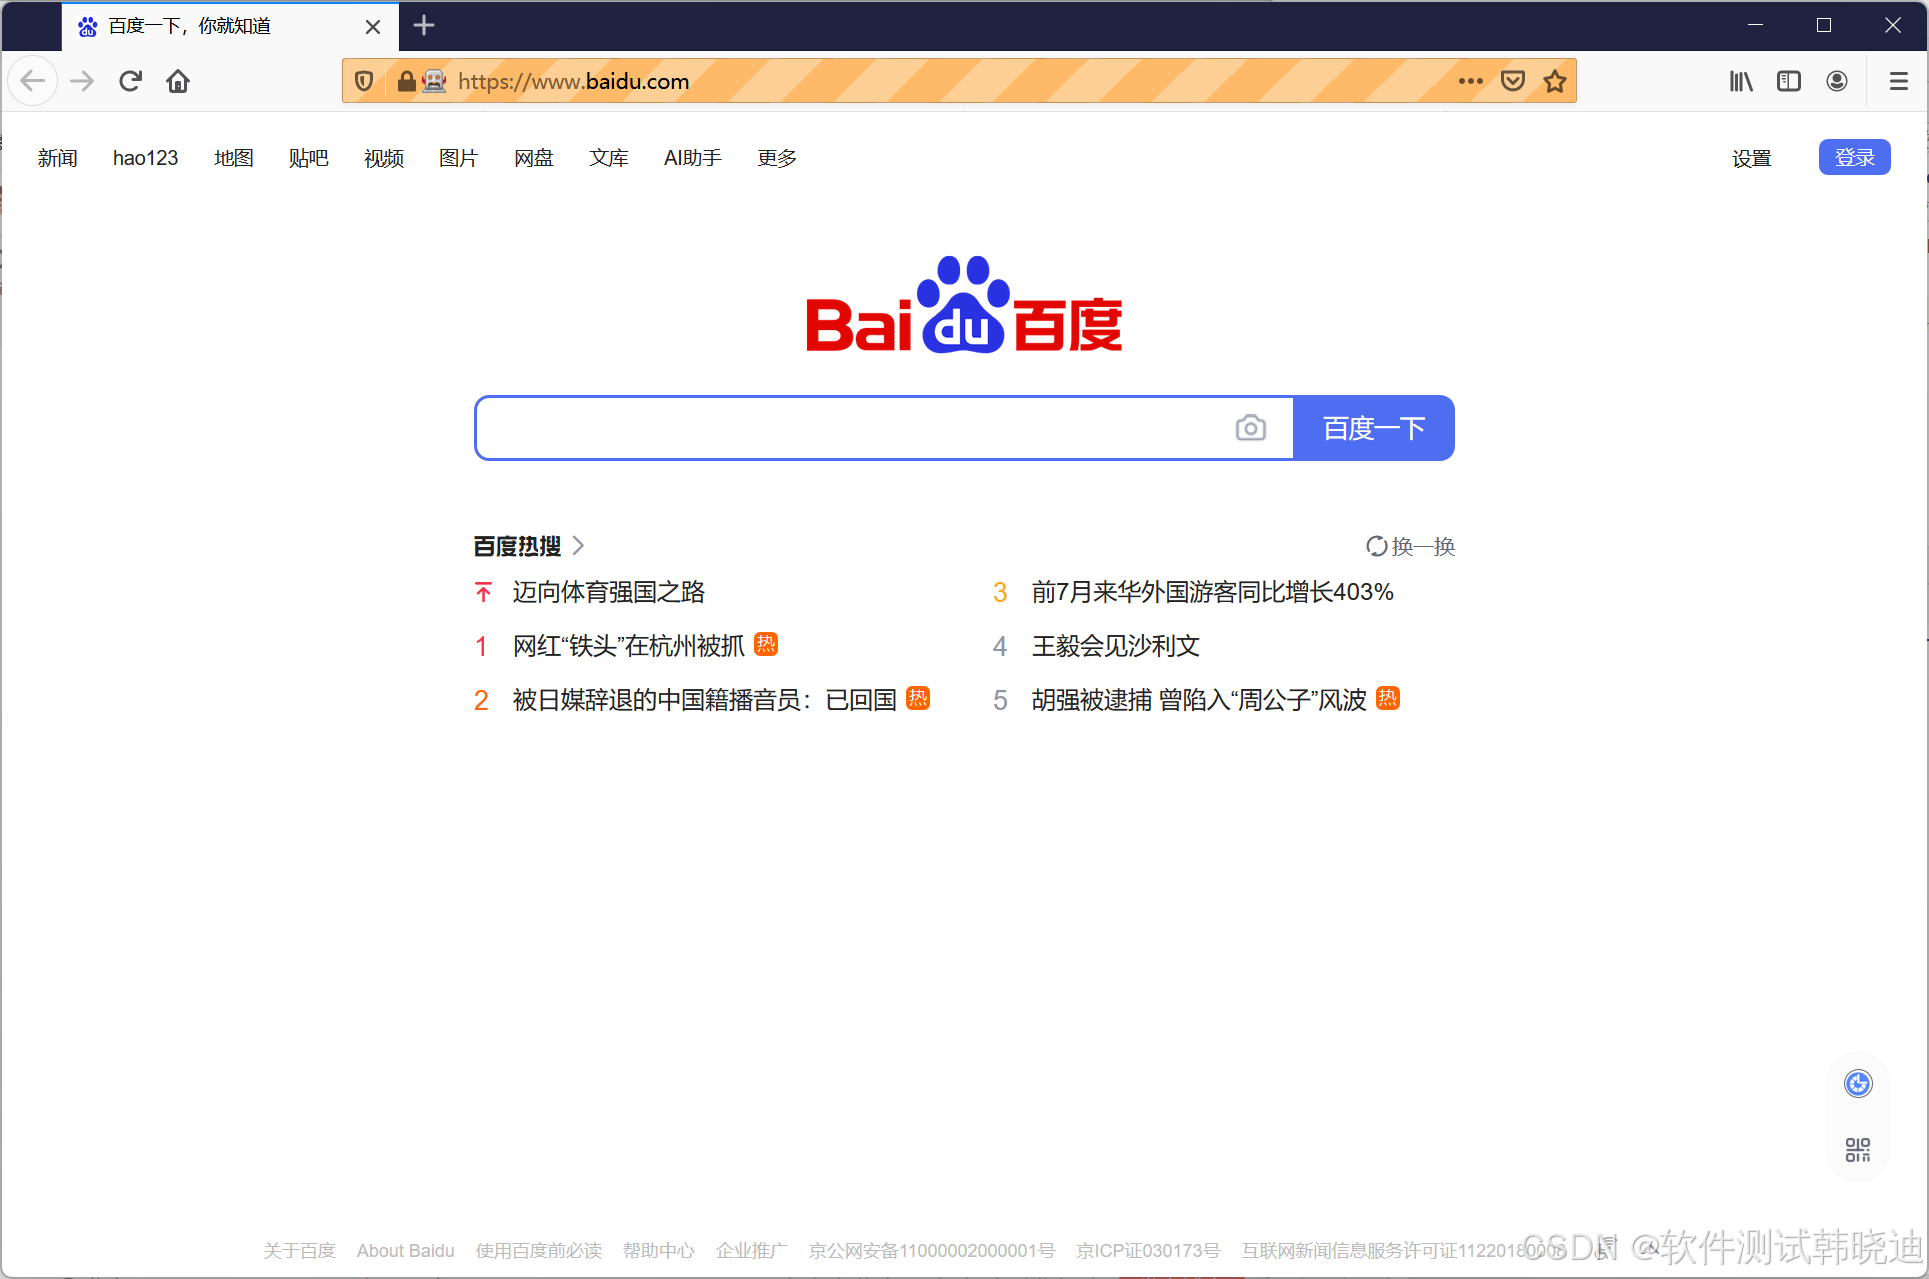Click the 百度热搜 heading
This screenshot has height=1279, width=1929.
(x=517, y=546)
